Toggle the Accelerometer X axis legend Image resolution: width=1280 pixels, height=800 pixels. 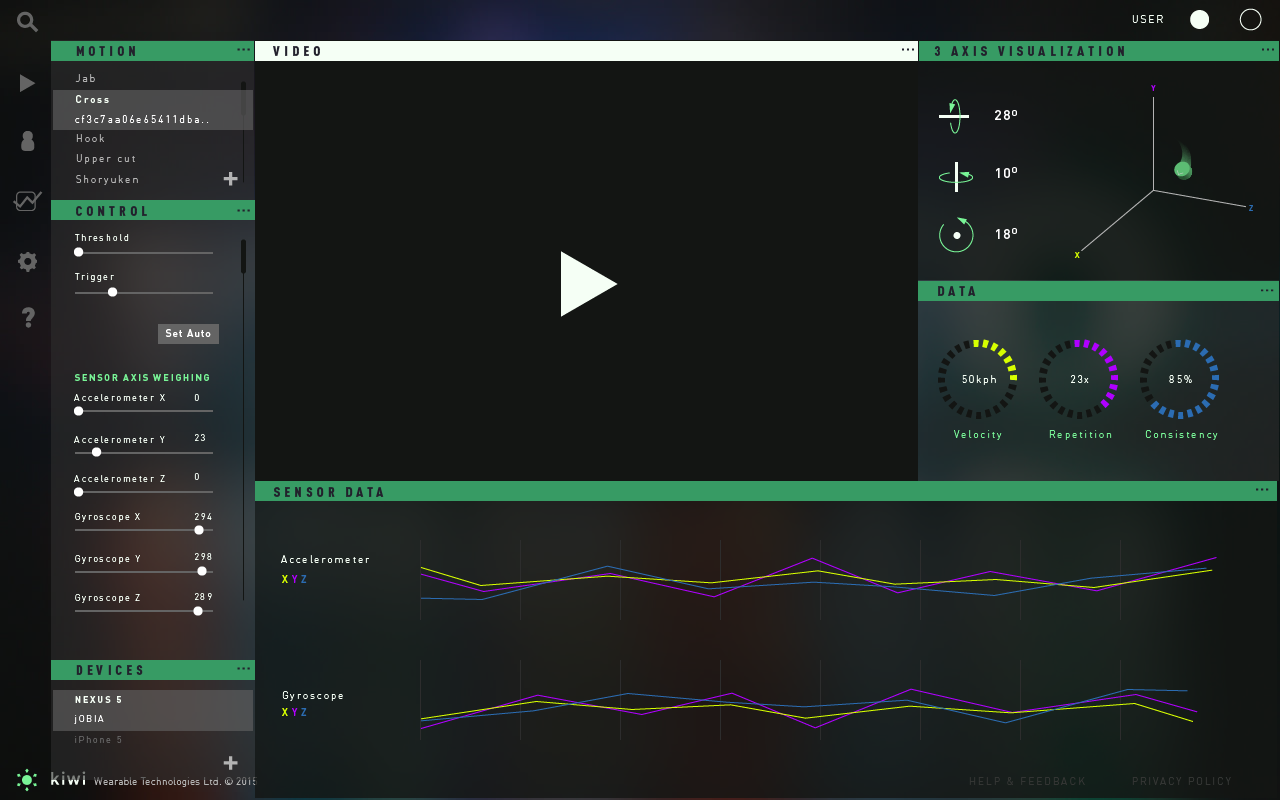point(285,580)
